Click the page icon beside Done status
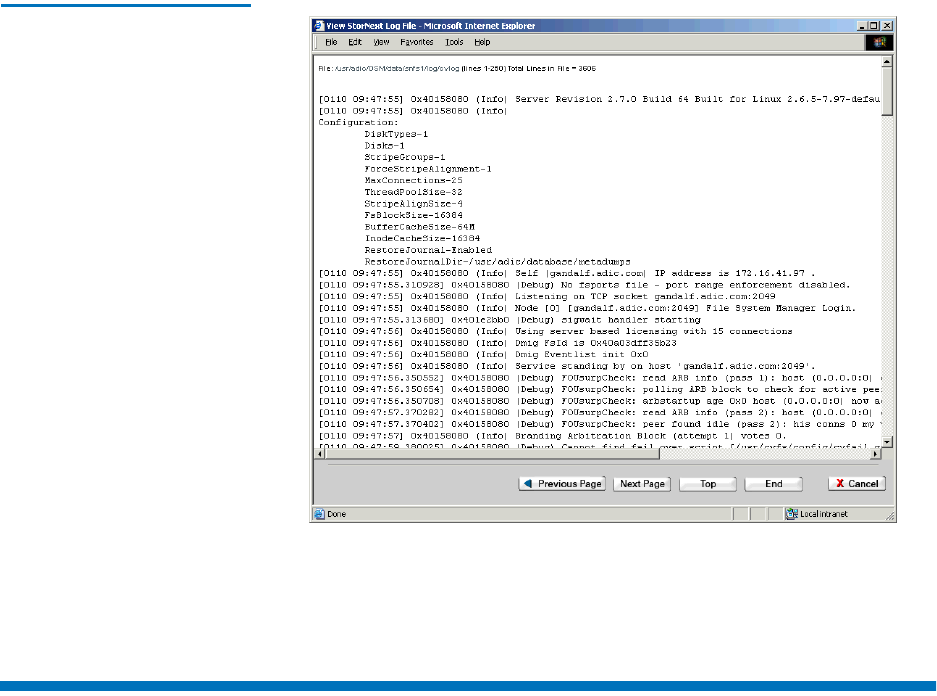This screenshot has height=696, width=937. [x=320, y=514]
